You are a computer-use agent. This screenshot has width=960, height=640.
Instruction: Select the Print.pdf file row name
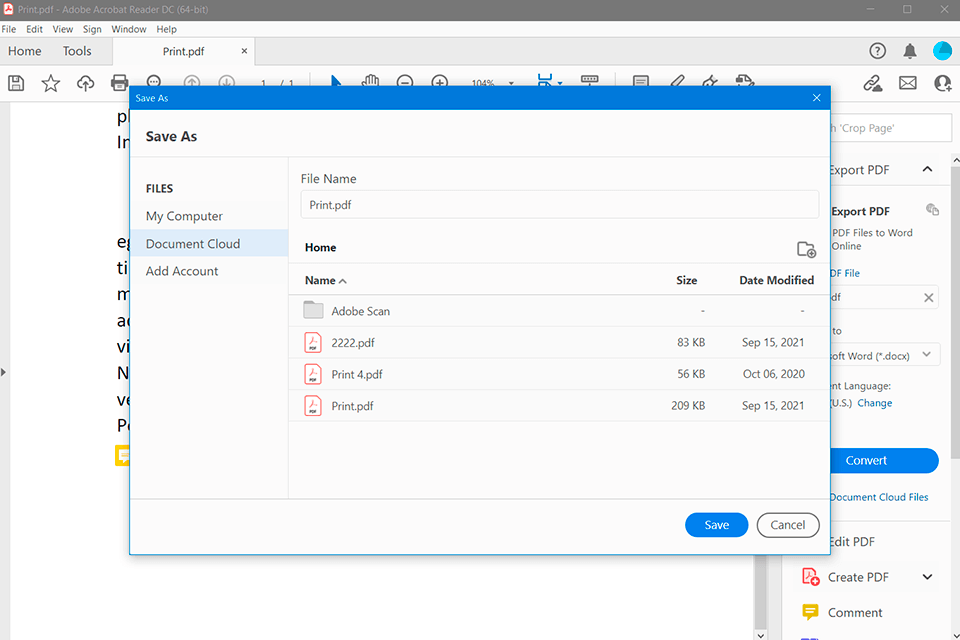click(352, 405)
